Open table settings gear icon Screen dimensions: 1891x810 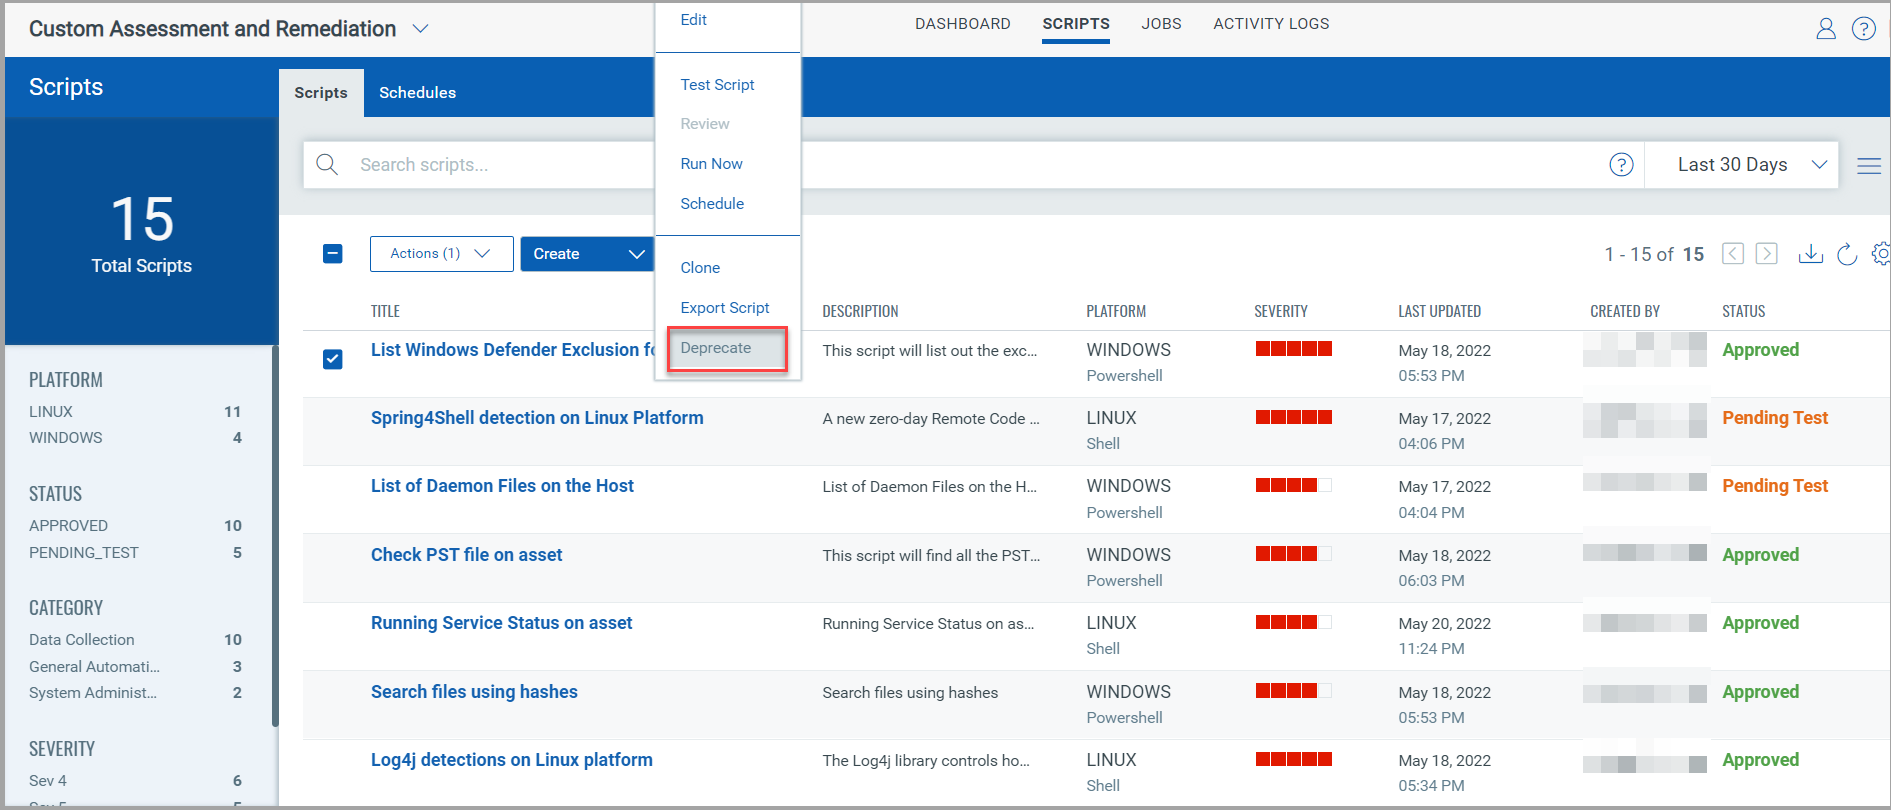tap(1880, 254)
